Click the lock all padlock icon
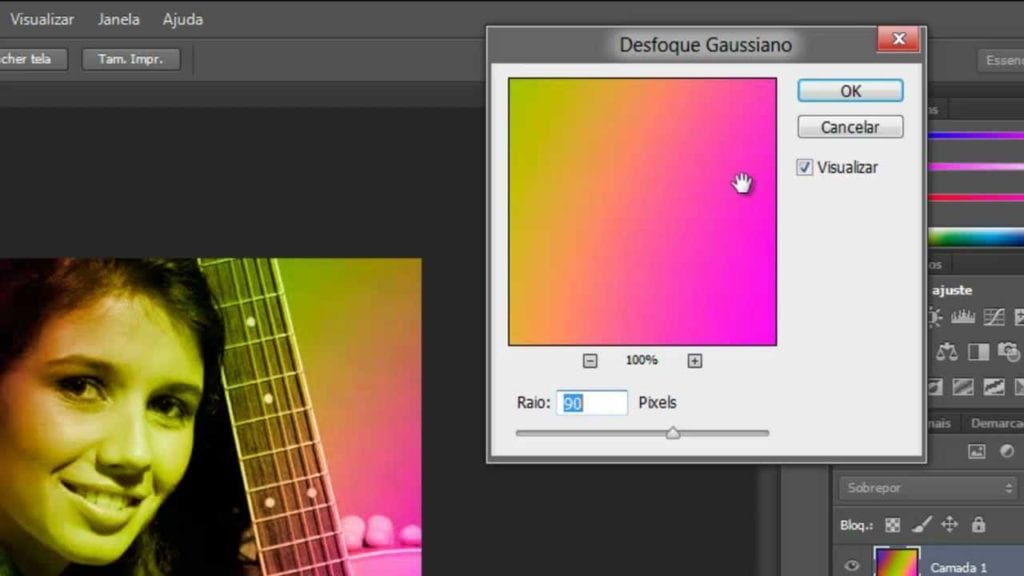Screen dimensions: 1024x576 tap(978, 525)
